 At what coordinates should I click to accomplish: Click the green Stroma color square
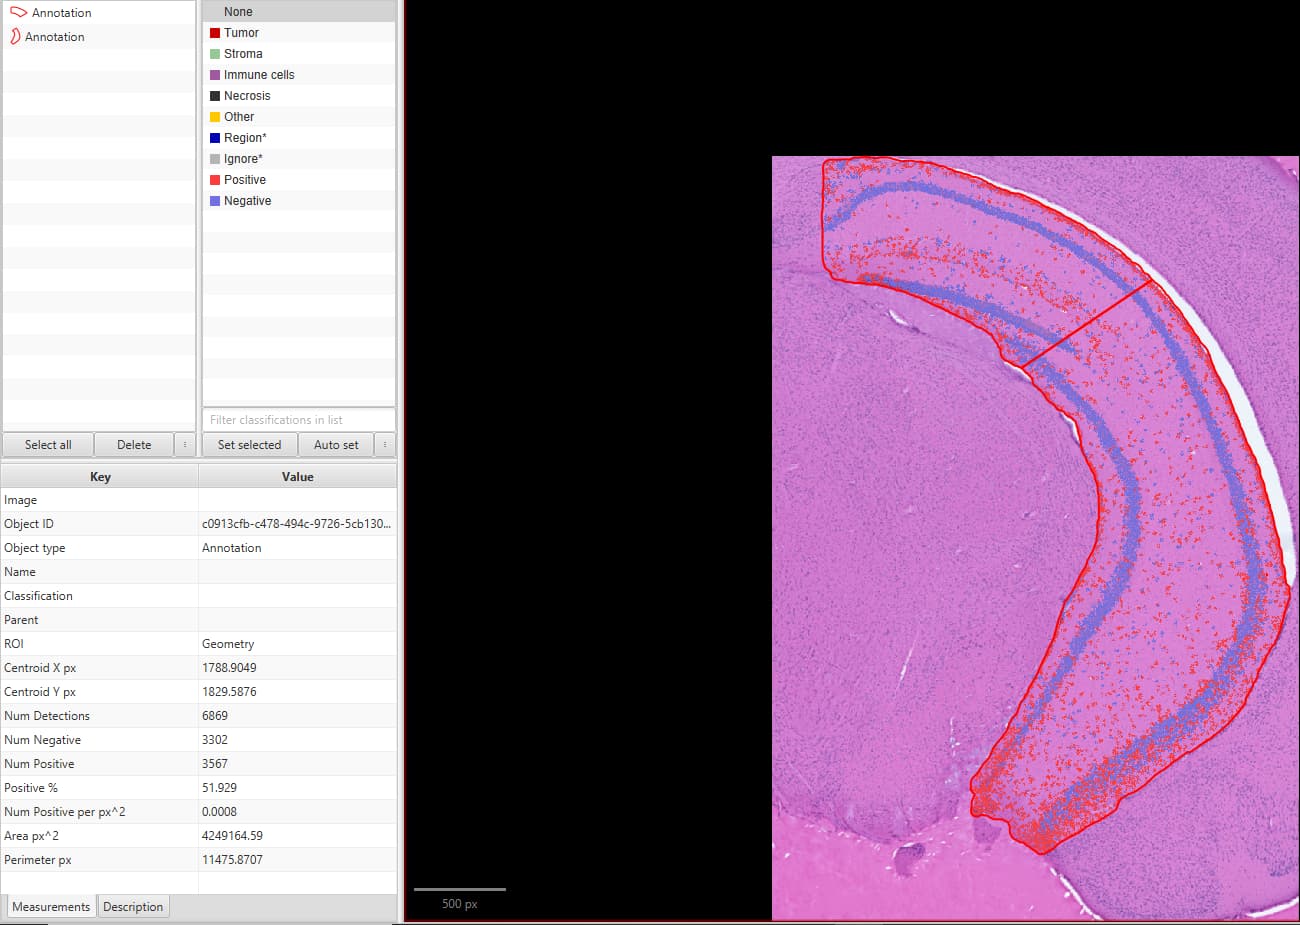point(213,53)
